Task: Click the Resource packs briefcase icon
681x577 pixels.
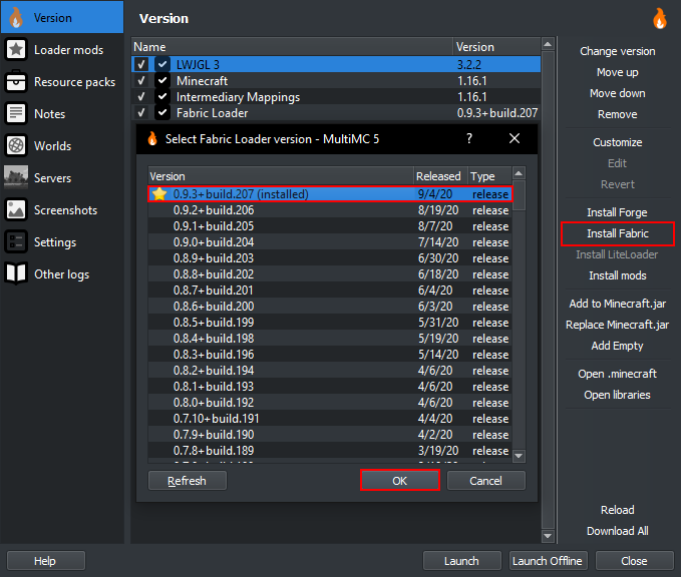Action: (16, 82)
